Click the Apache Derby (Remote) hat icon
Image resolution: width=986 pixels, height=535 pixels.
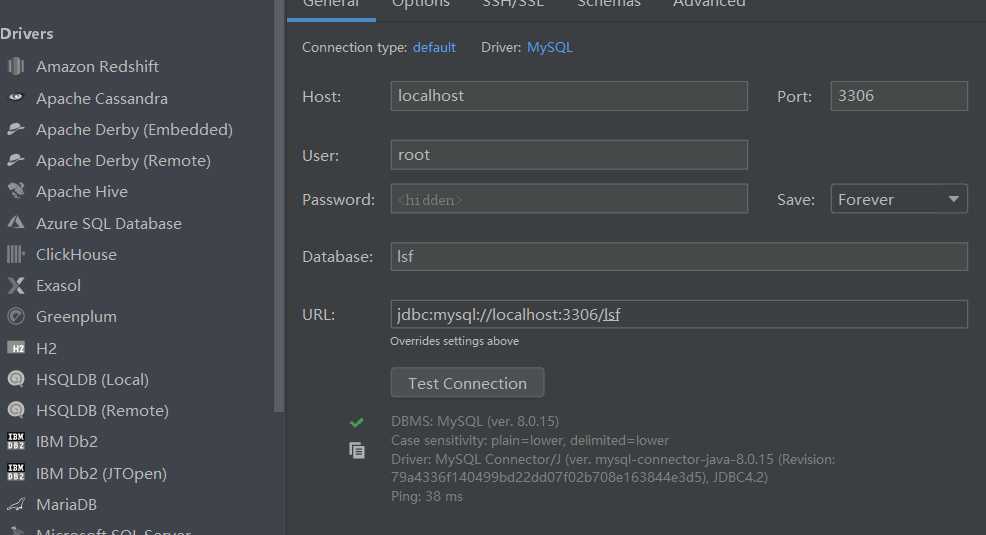[16, 160]
